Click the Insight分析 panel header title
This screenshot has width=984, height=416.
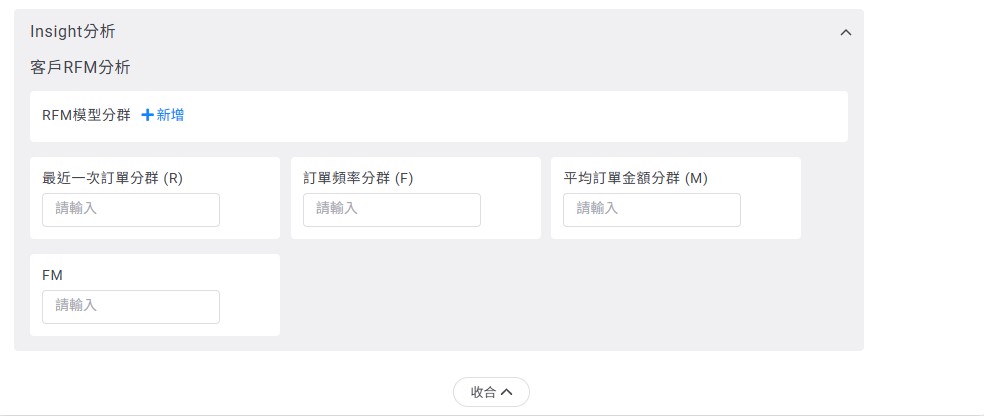72,32
